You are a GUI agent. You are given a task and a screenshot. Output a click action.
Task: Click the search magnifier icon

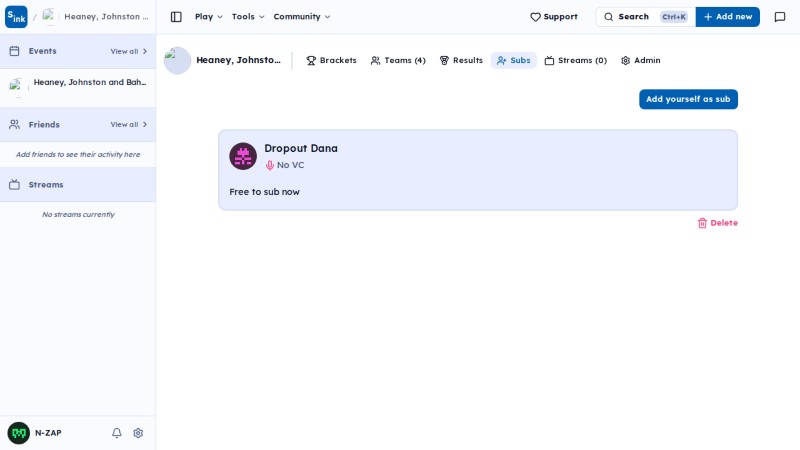click(609, 17)
